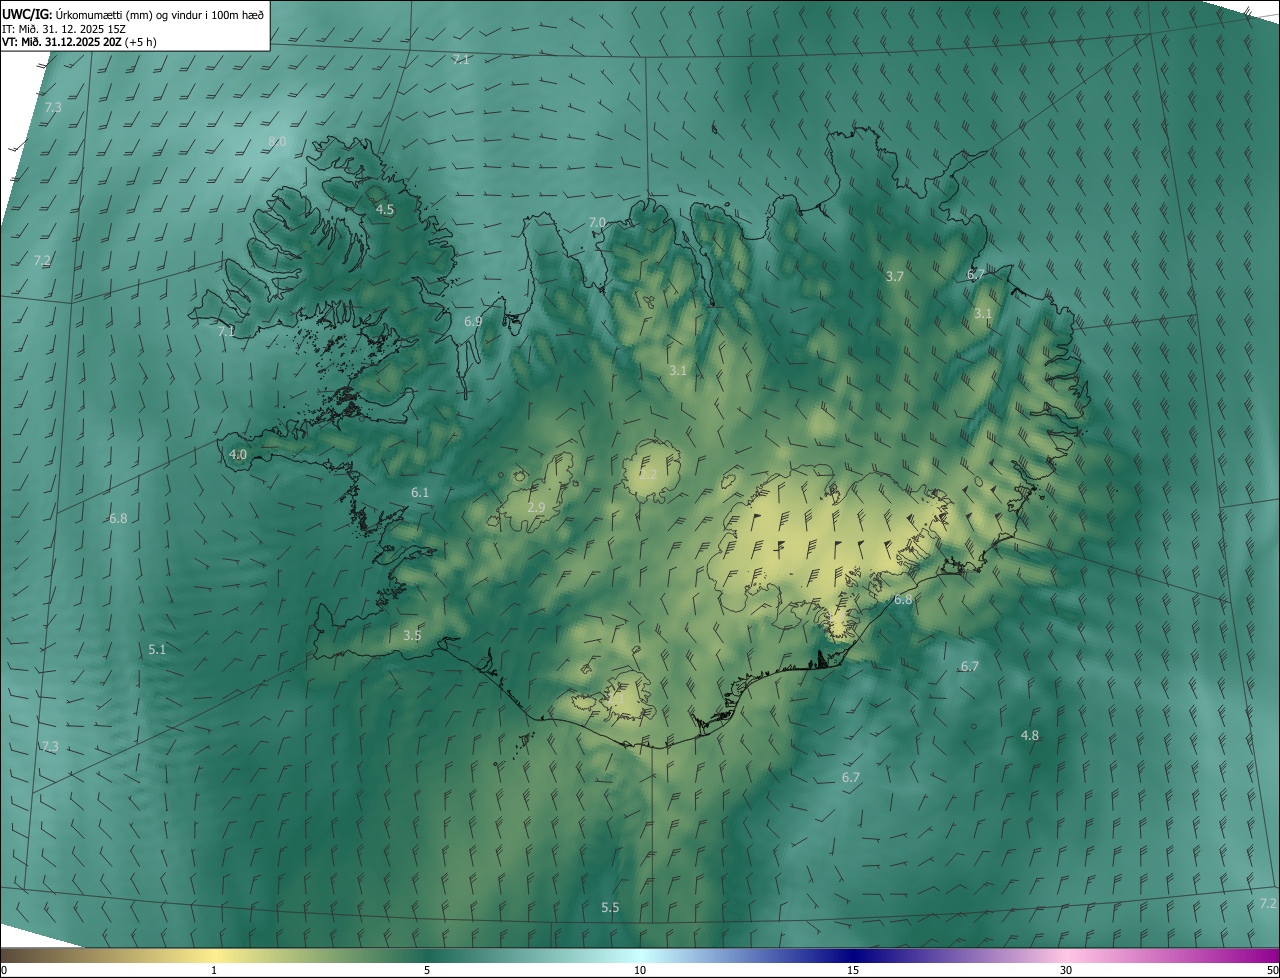Click the 5.1 value over the ocean
Screen dimensions: 1280x978
(157, 649)
